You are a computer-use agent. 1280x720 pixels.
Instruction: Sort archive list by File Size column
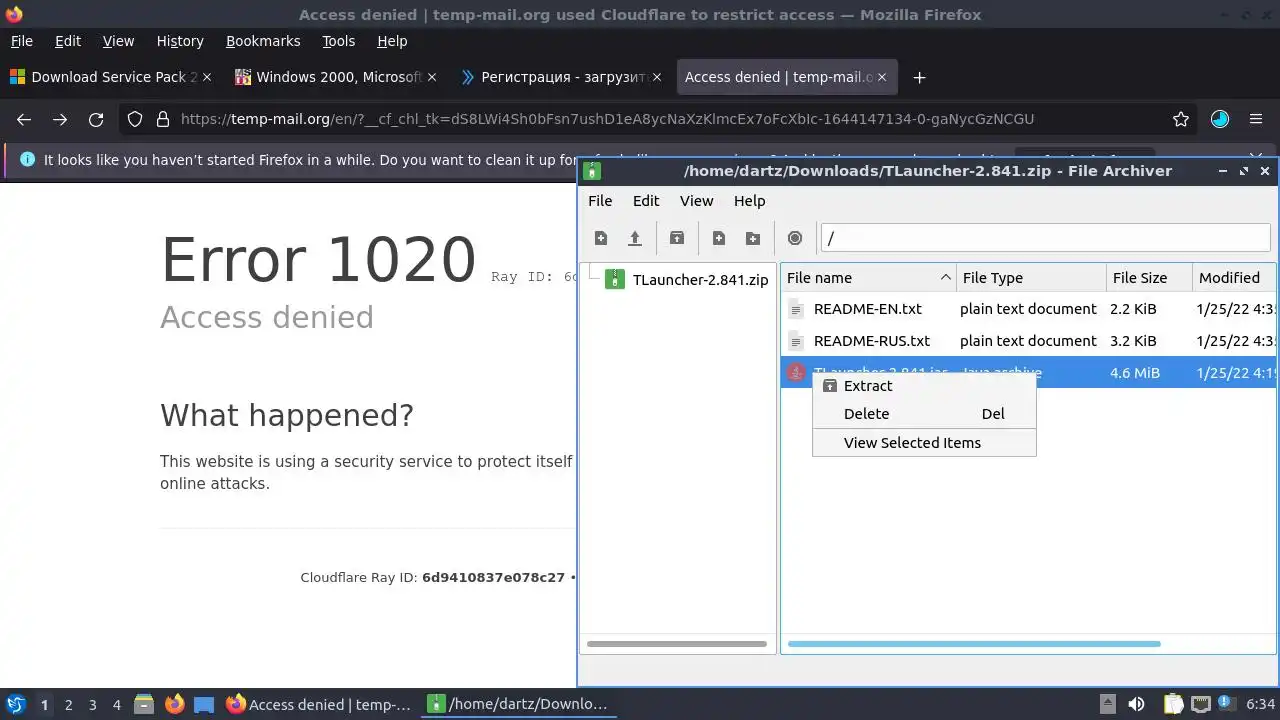point(1149,278)
